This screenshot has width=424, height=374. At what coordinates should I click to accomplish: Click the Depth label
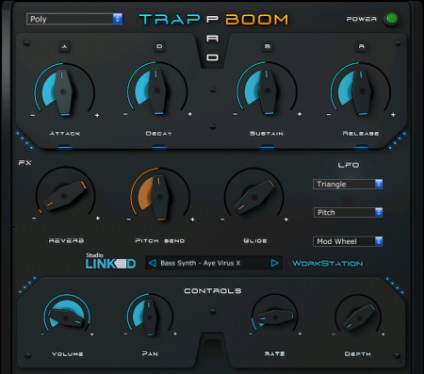(x=358, y=354)
